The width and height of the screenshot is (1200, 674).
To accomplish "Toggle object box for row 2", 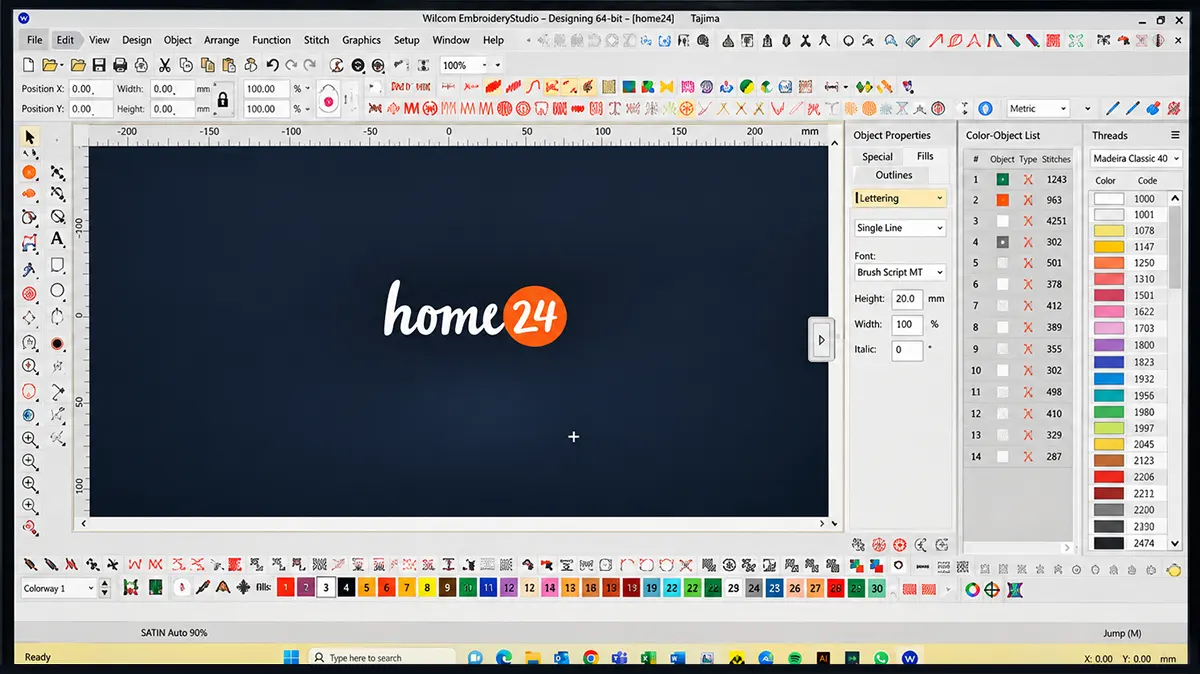I will point(1002,200).
